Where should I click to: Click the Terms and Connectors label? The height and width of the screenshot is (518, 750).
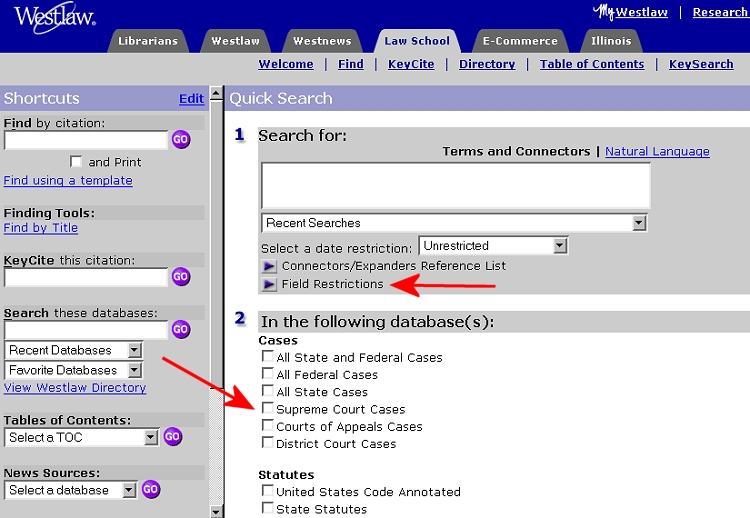(x=516, y=151)
